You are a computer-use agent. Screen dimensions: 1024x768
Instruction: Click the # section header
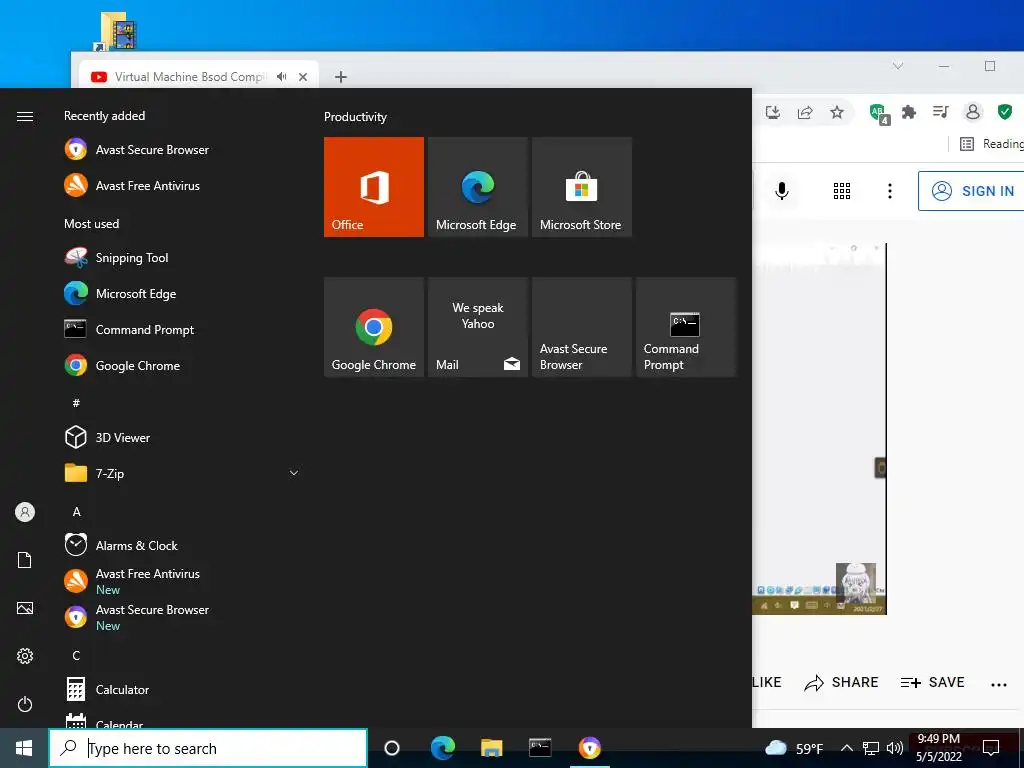point(76,403)
